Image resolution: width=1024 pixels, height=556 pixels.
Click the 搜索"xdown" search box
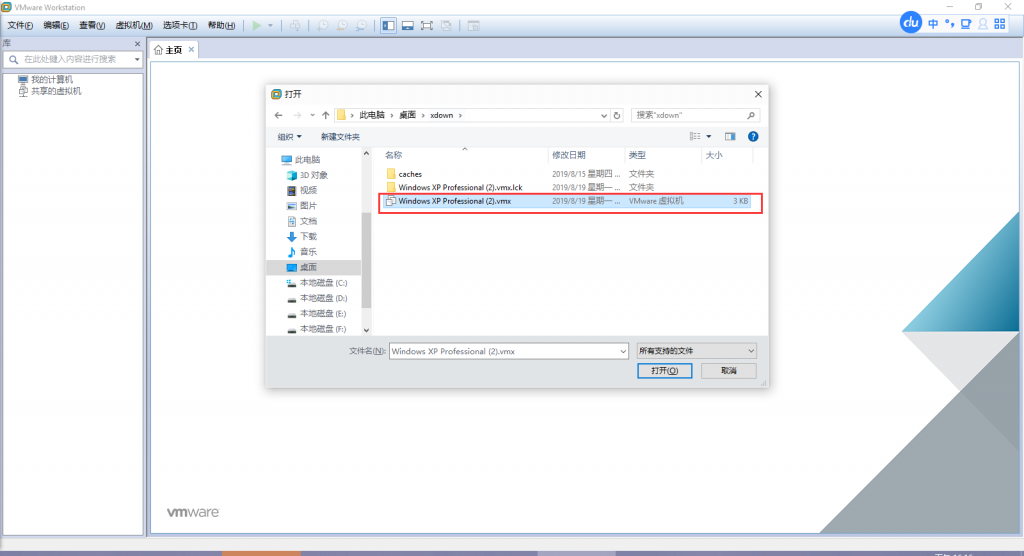click(x=696, y=116)
